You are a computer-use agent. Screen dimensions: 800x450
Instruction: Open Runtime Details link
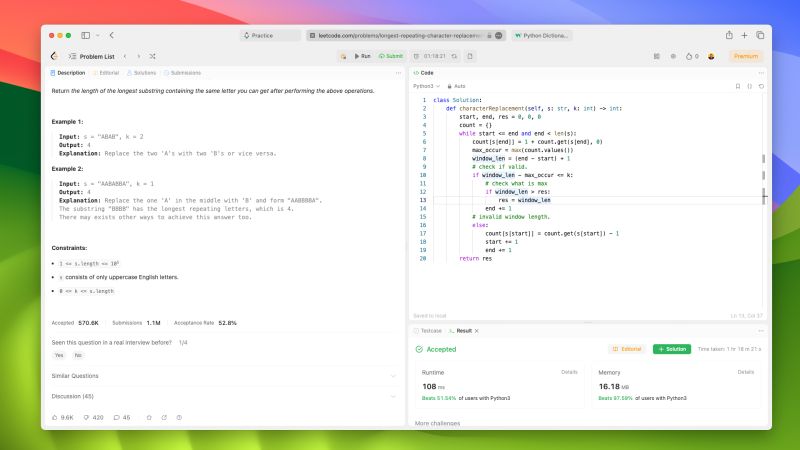pyautogui.click(x=569, y=372)
